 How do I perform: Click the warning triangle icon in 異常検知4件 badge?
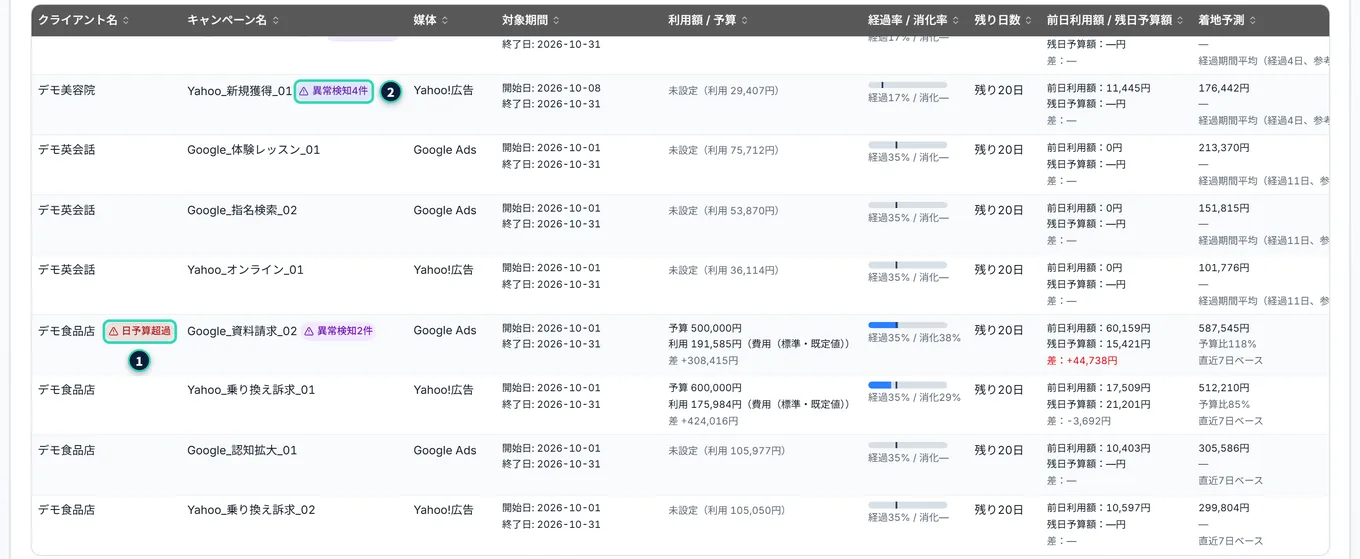click(304, 91)
